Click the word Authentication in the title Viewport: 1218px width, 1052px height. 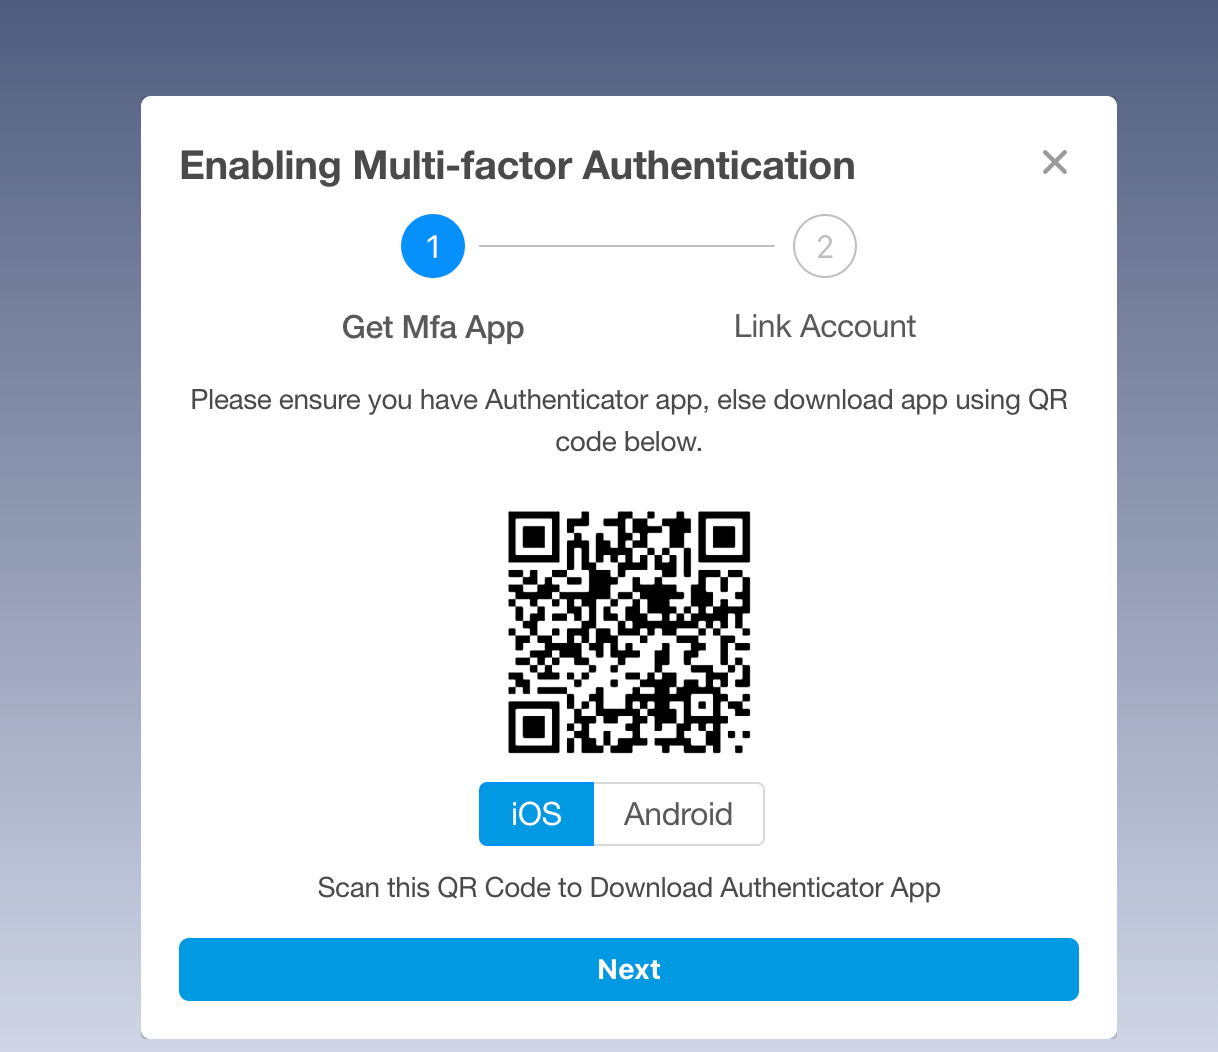pyautogui.click(x=719, y=166)
